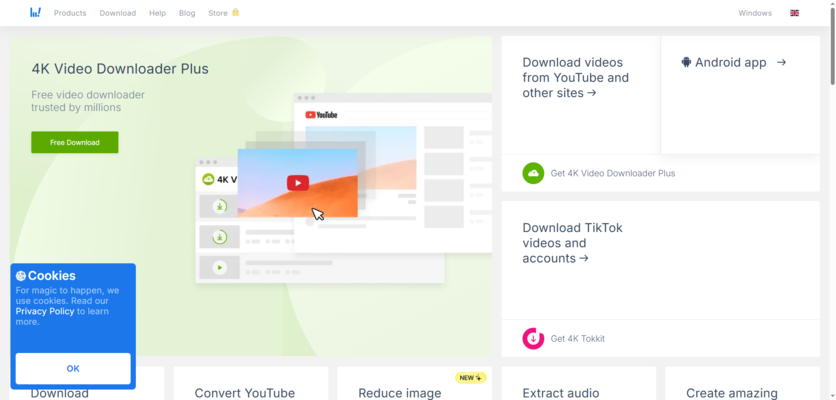The height and width of the screenshot is (400, 836).
Task: Open the Windows platform selector
Action: [x=755, y=13]
